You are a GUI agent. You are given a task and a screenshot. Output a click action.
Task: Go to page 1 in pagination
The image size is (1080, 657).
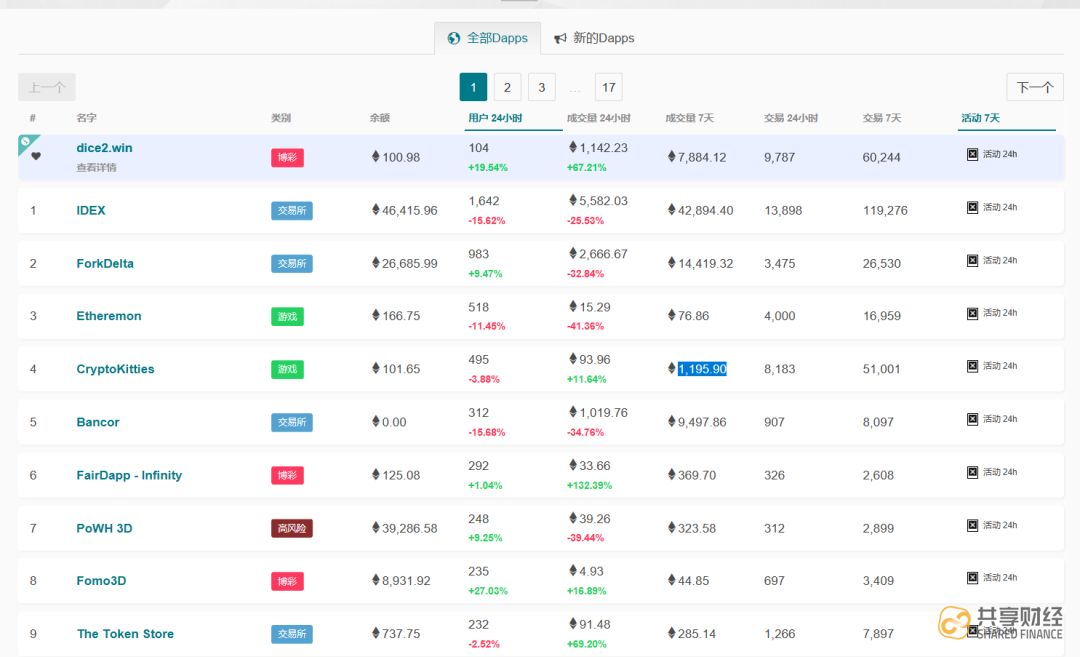[473, 87]
